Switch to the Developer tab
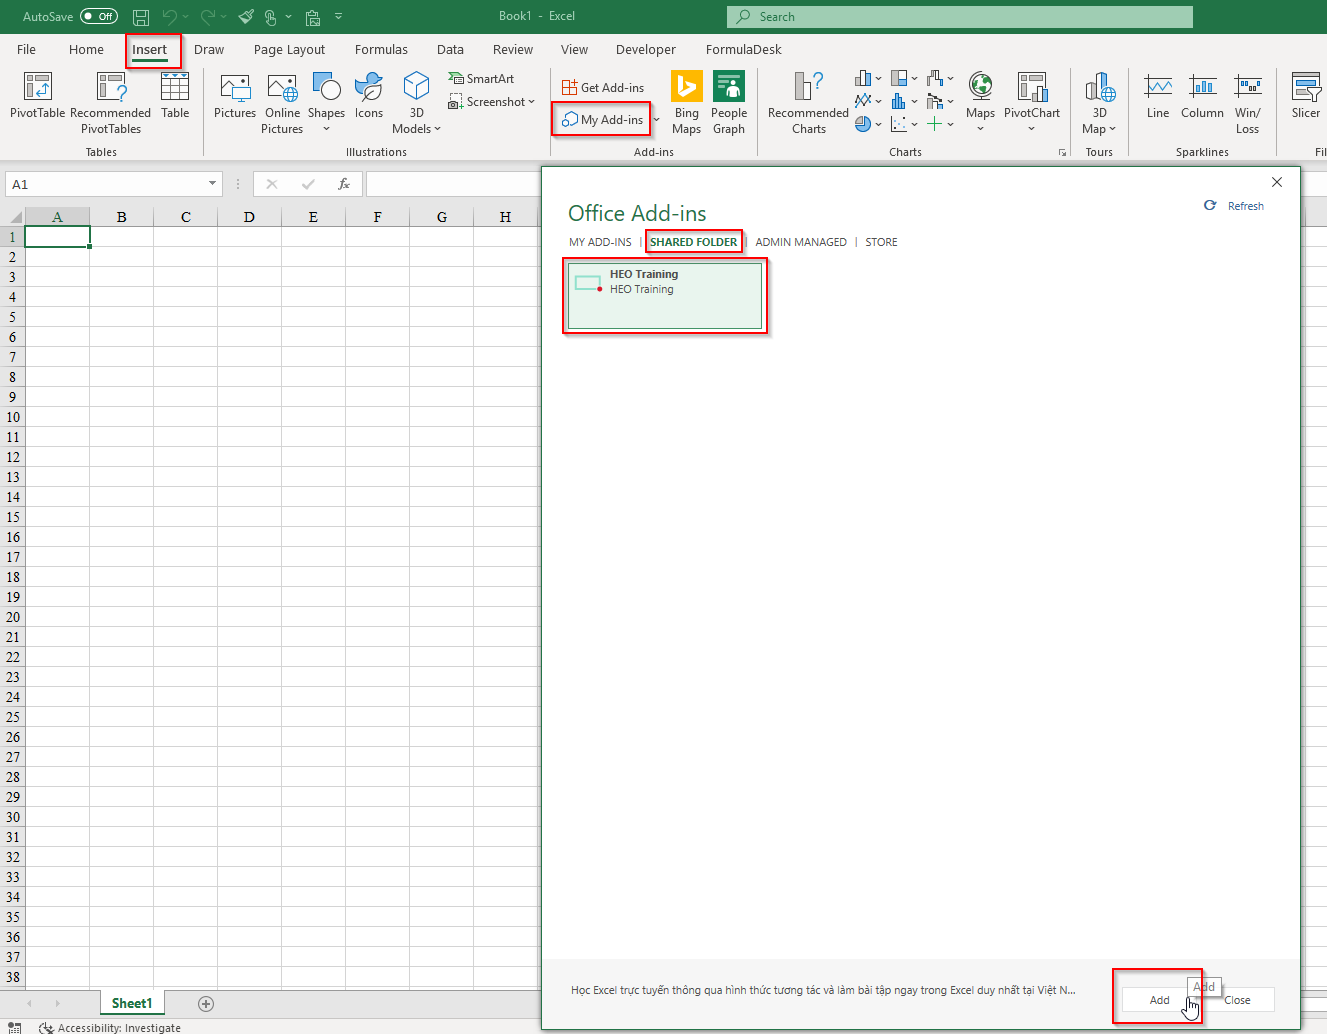Viewport: 1327px width, 1034px height. pos(645,50)
